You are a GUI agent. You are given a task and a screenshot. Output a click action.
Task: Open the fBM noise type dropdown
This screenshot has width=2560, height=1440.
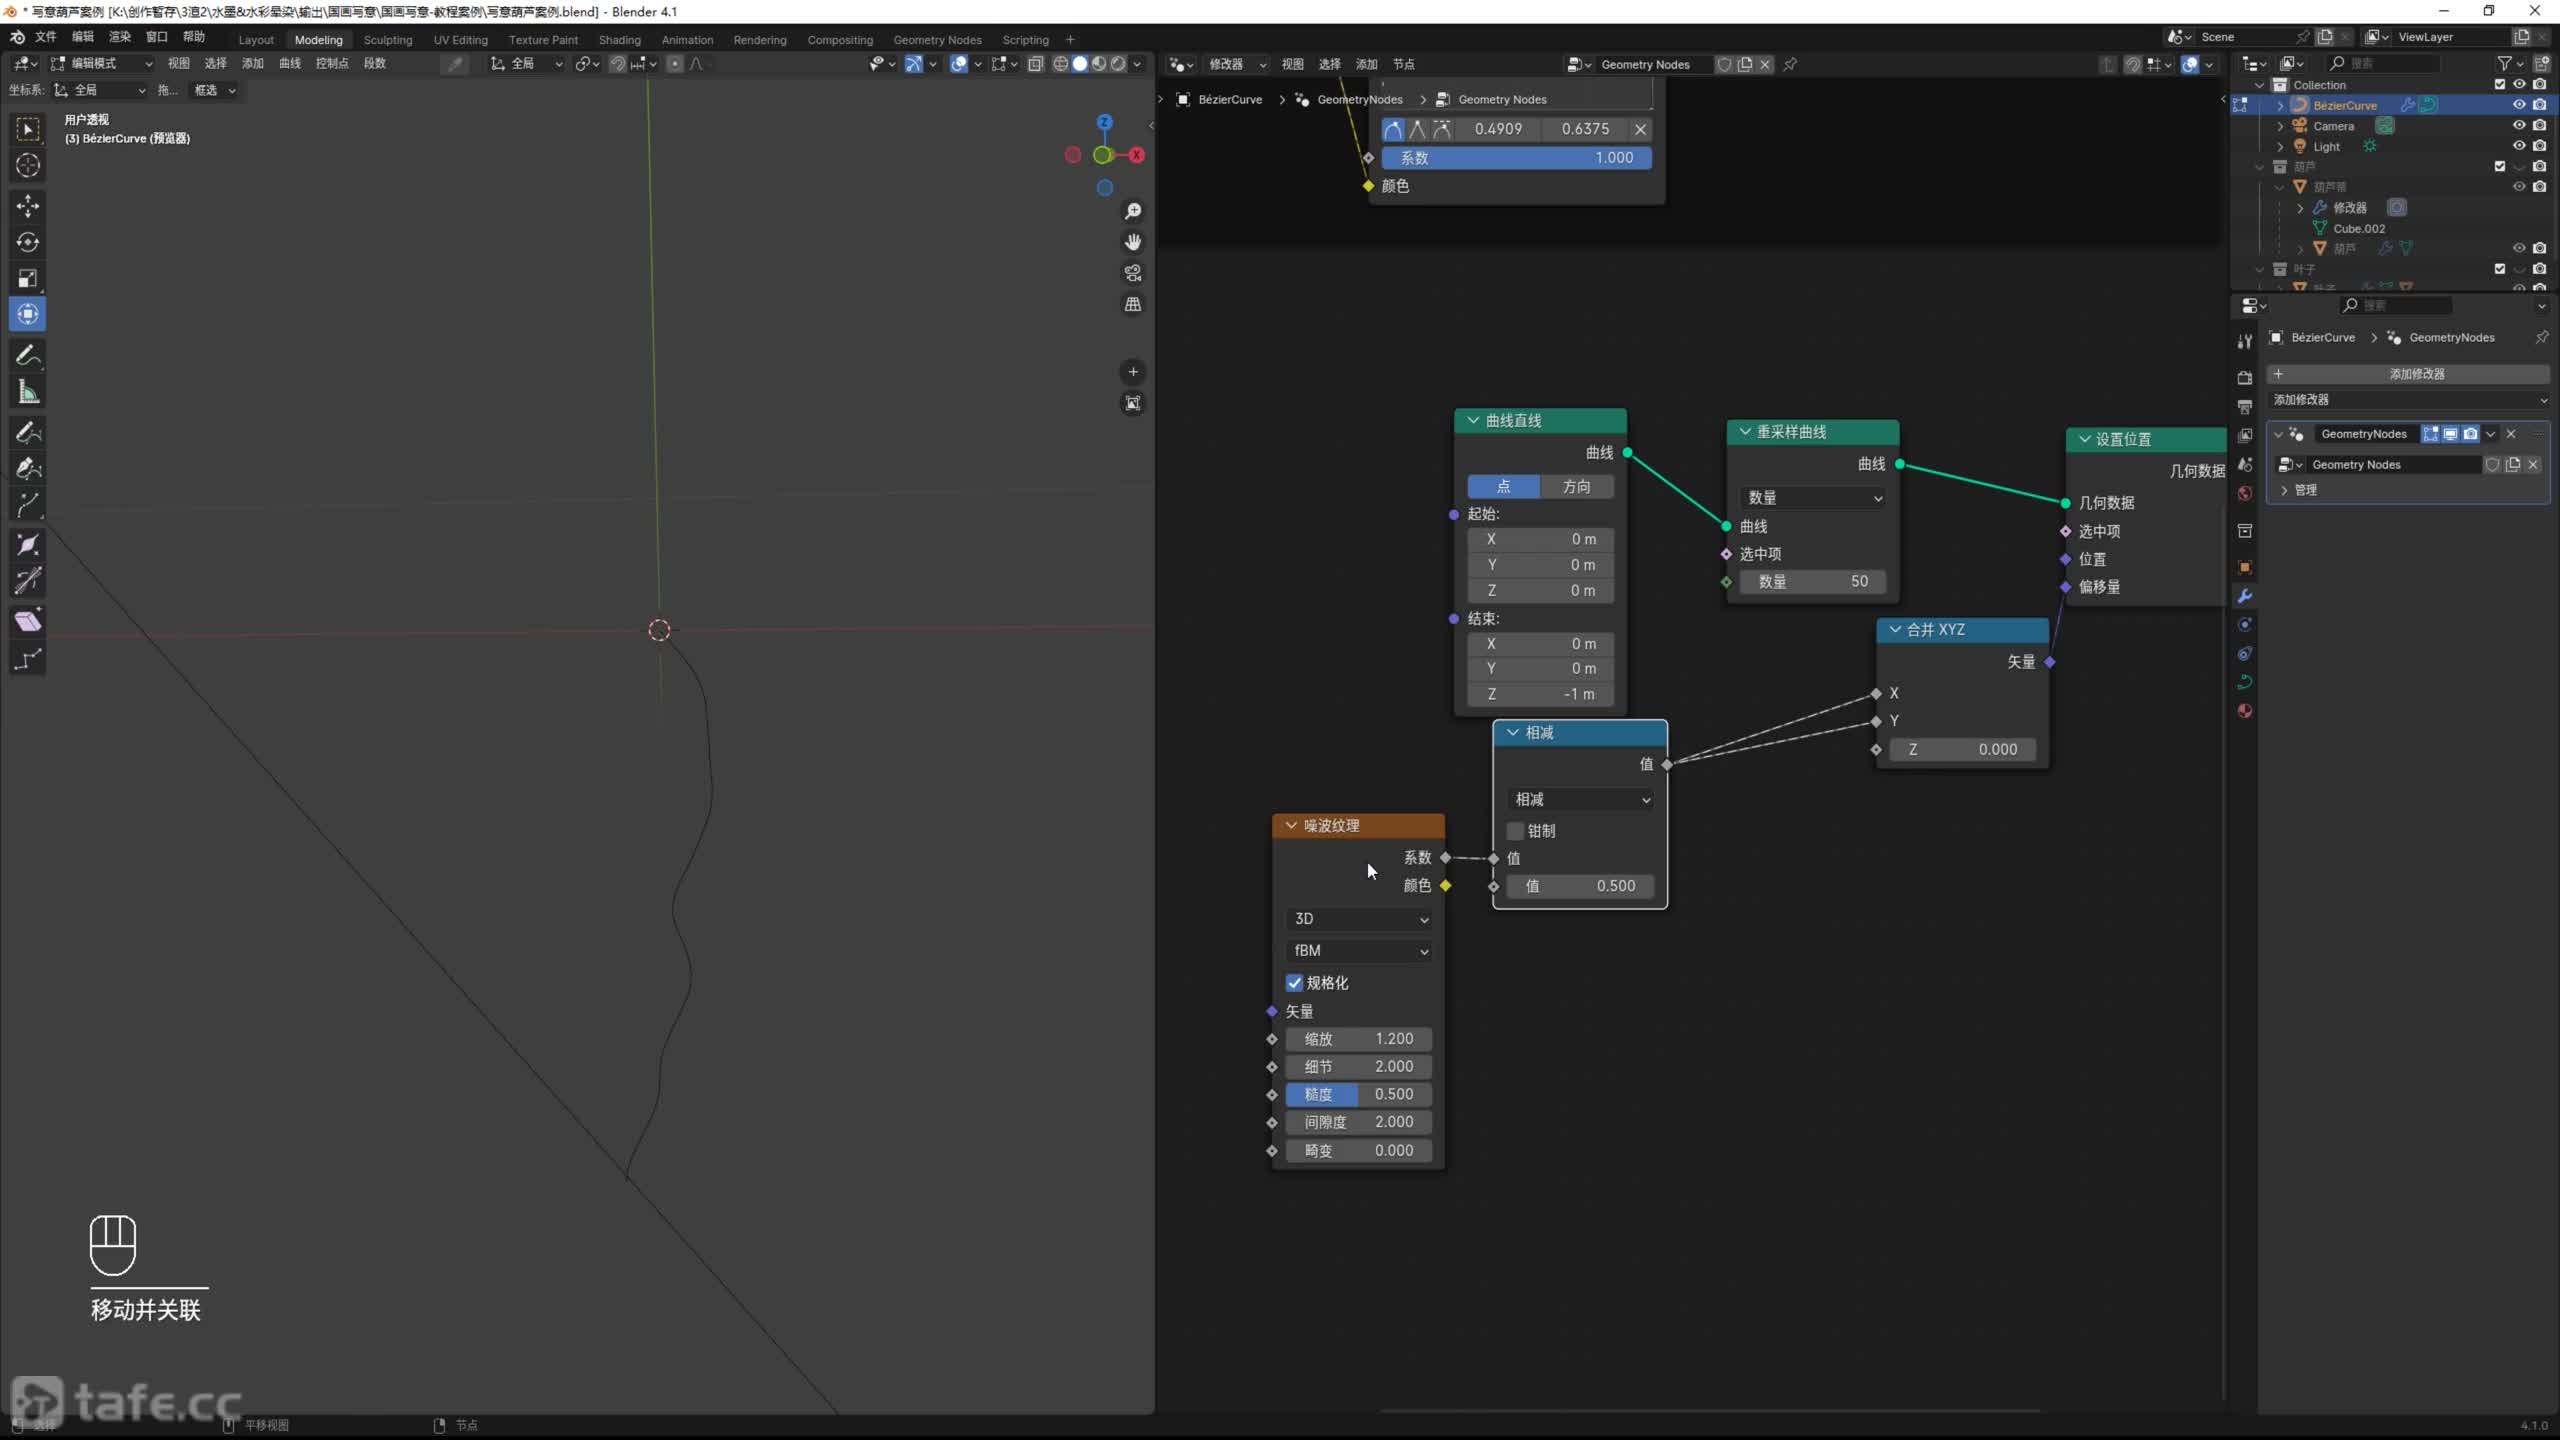tap(1358, 951)
